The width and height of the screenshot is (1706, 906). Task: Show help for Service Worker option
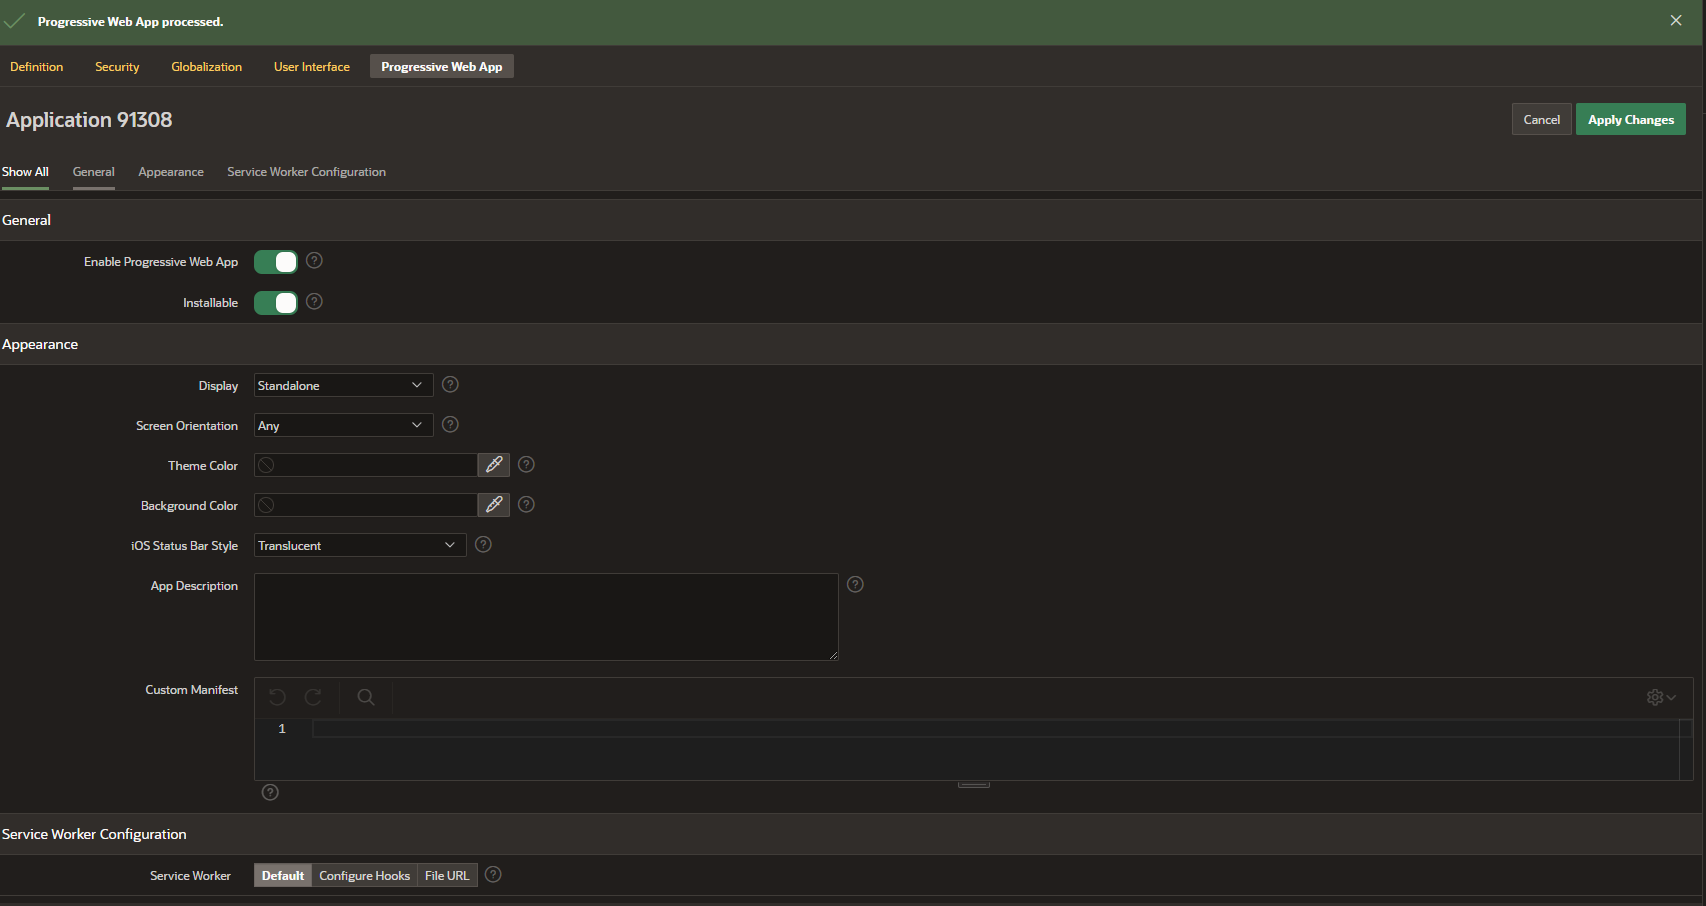[x=493, y=875]
